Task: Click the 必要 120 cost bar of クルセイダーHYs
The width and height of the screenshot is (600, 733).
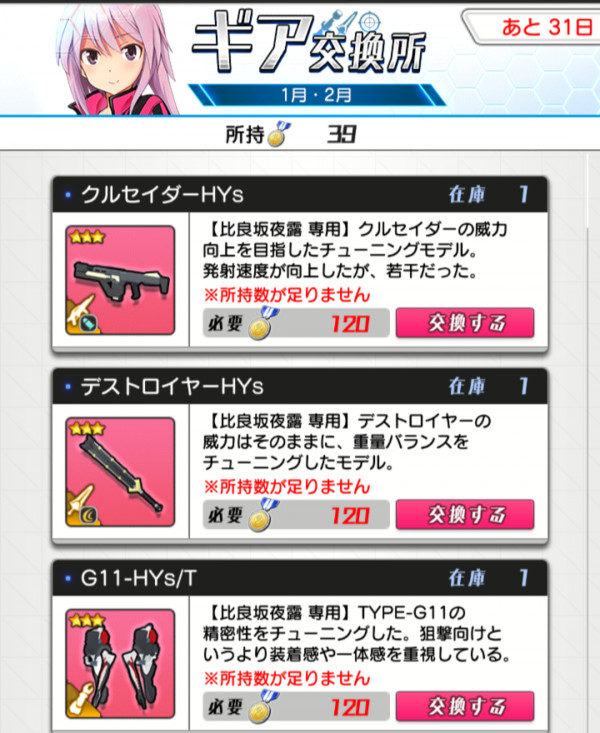Action: click(x=296, y=323)
